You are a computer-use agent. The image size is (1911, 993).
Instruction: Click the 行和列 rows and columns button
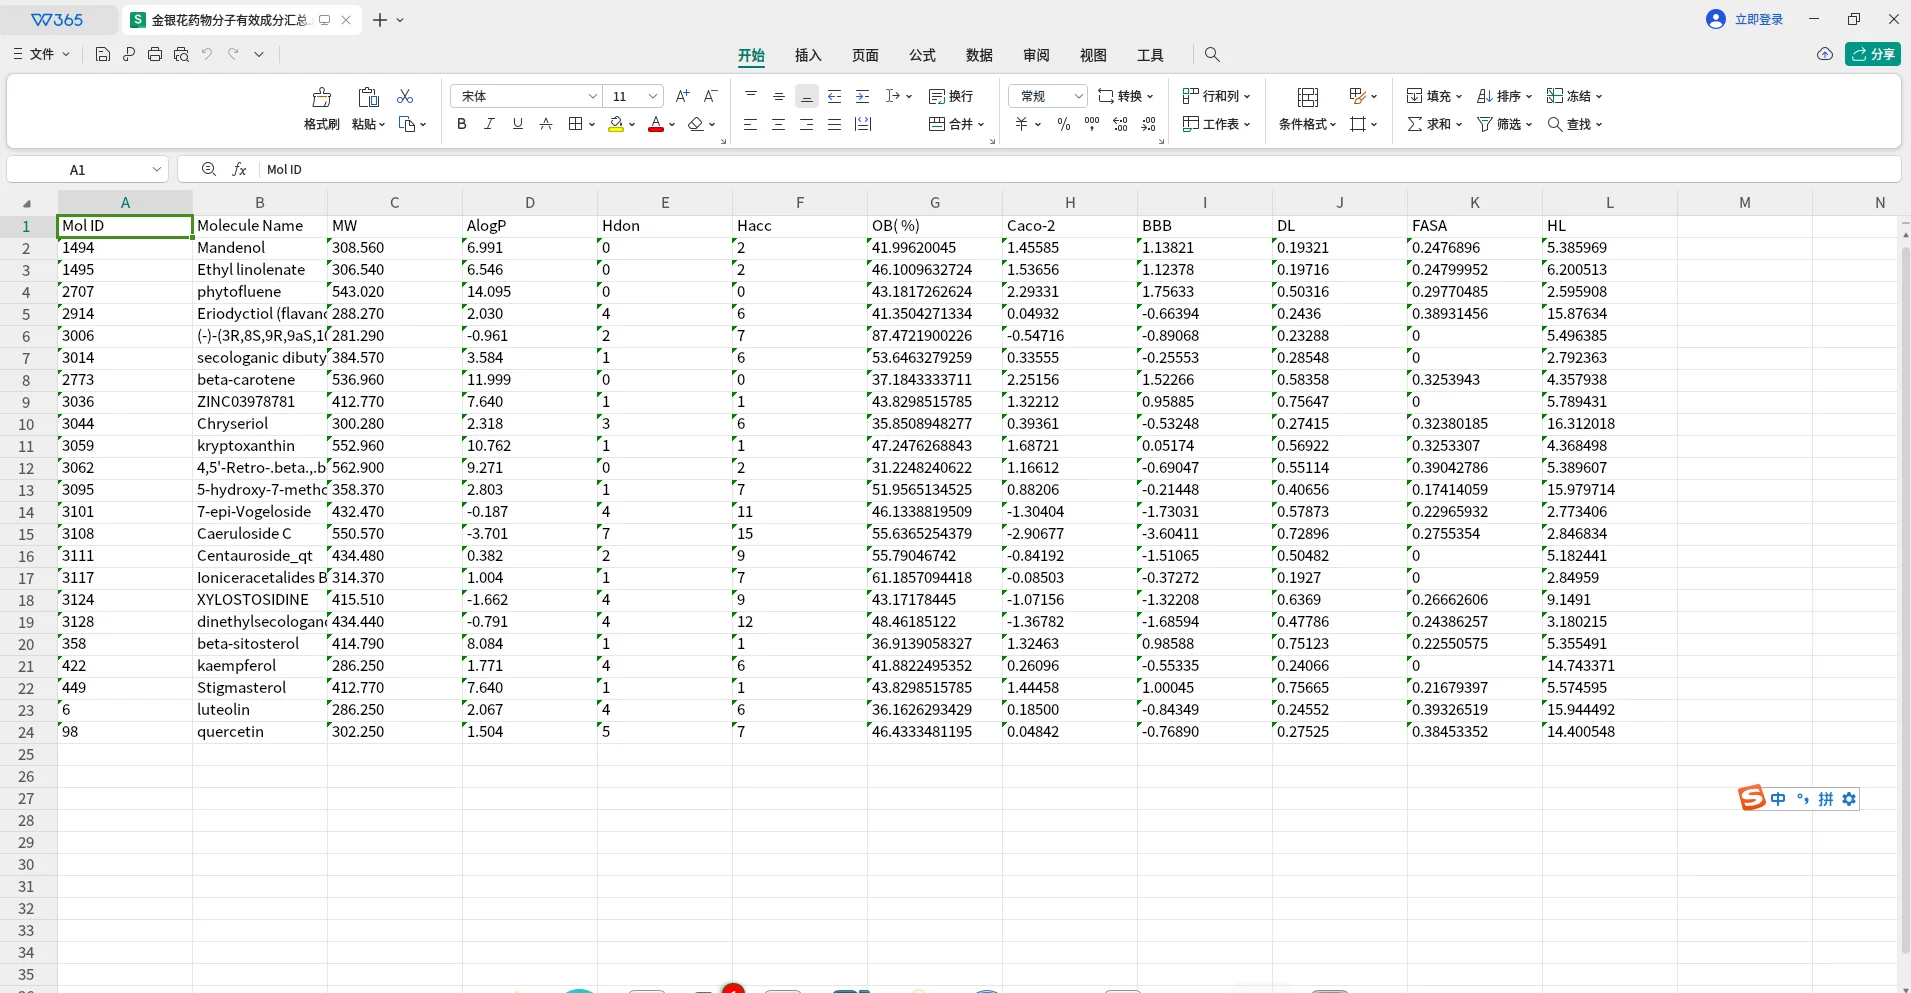(1216, 96)
